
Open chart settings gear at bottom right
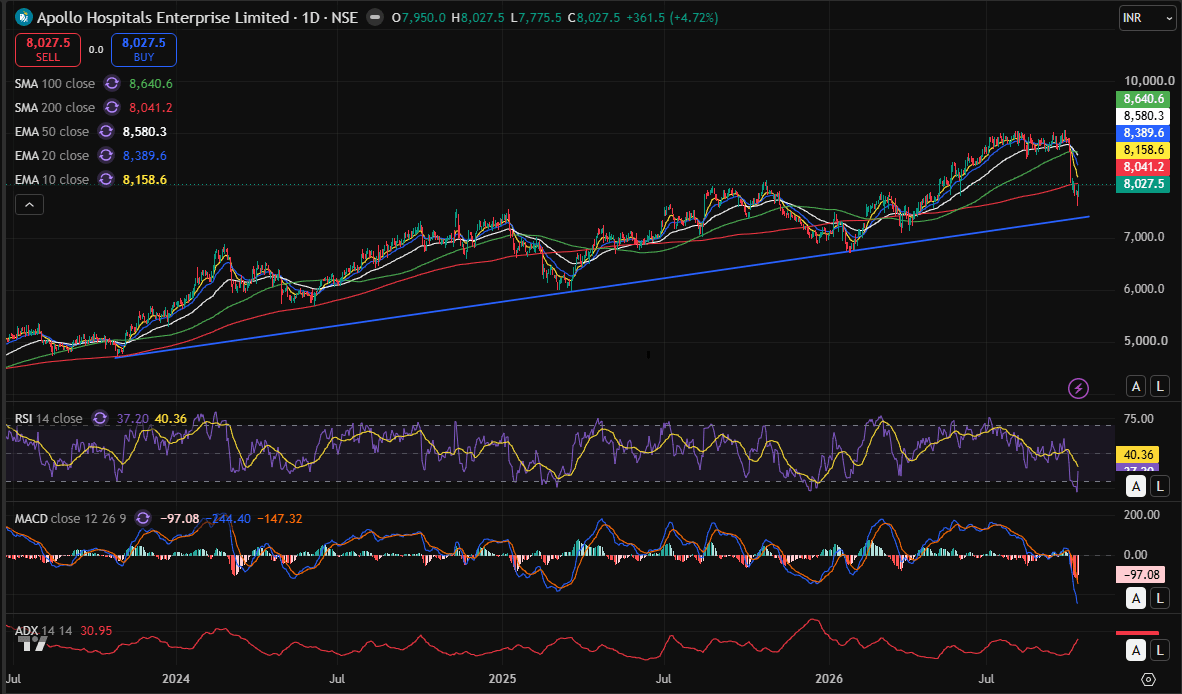(1148, 679)
